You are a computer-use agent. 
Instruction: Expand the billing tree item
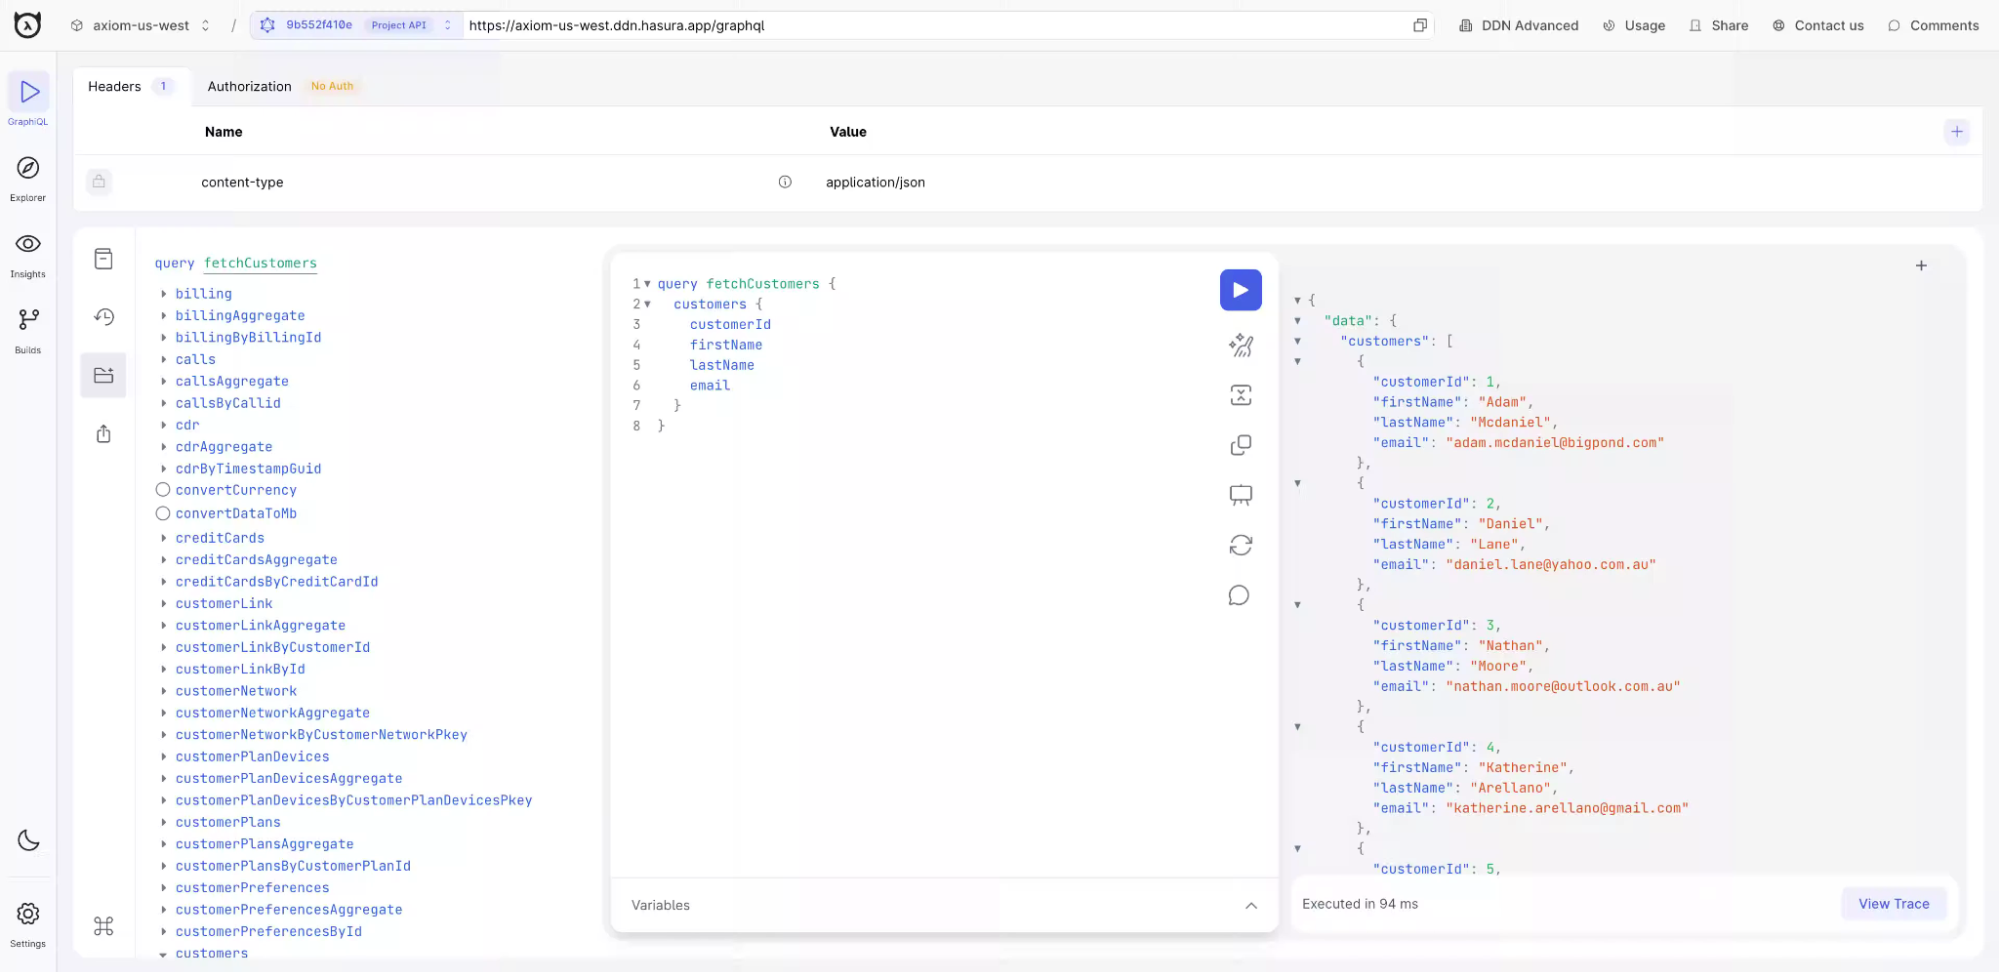[164, 294]
